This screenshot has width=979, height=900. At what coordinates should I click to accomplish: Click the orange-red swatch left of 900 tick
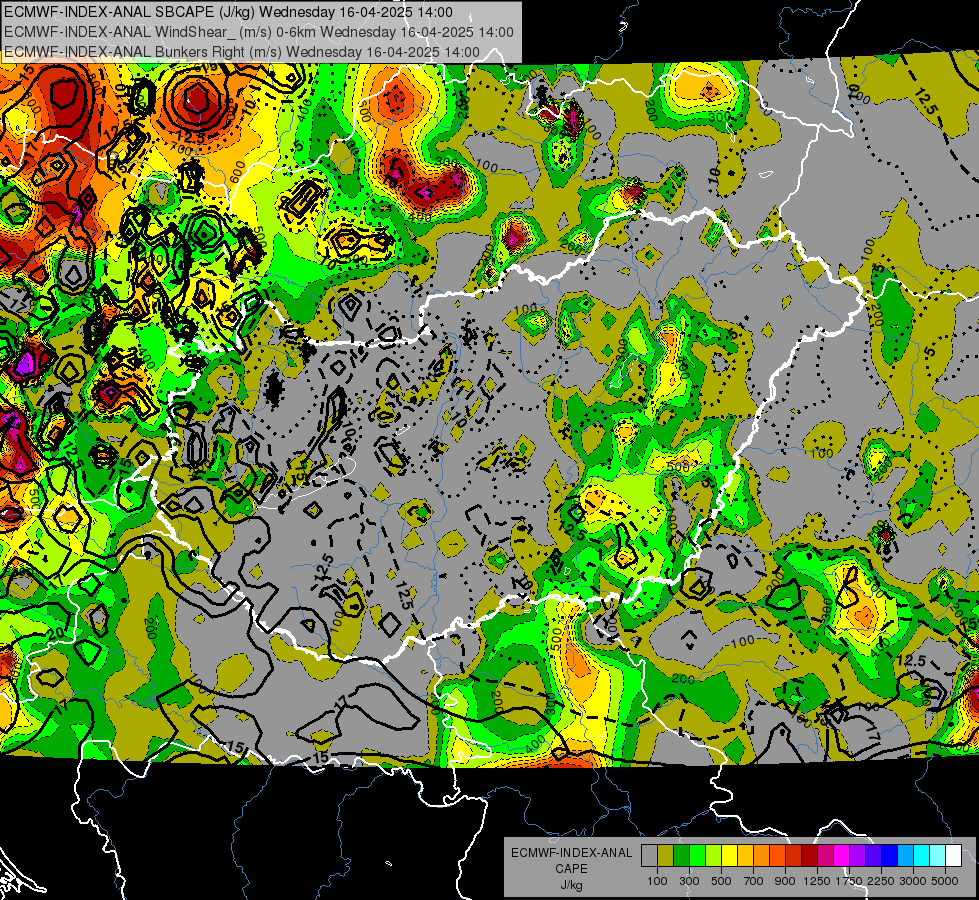[777, 855]
